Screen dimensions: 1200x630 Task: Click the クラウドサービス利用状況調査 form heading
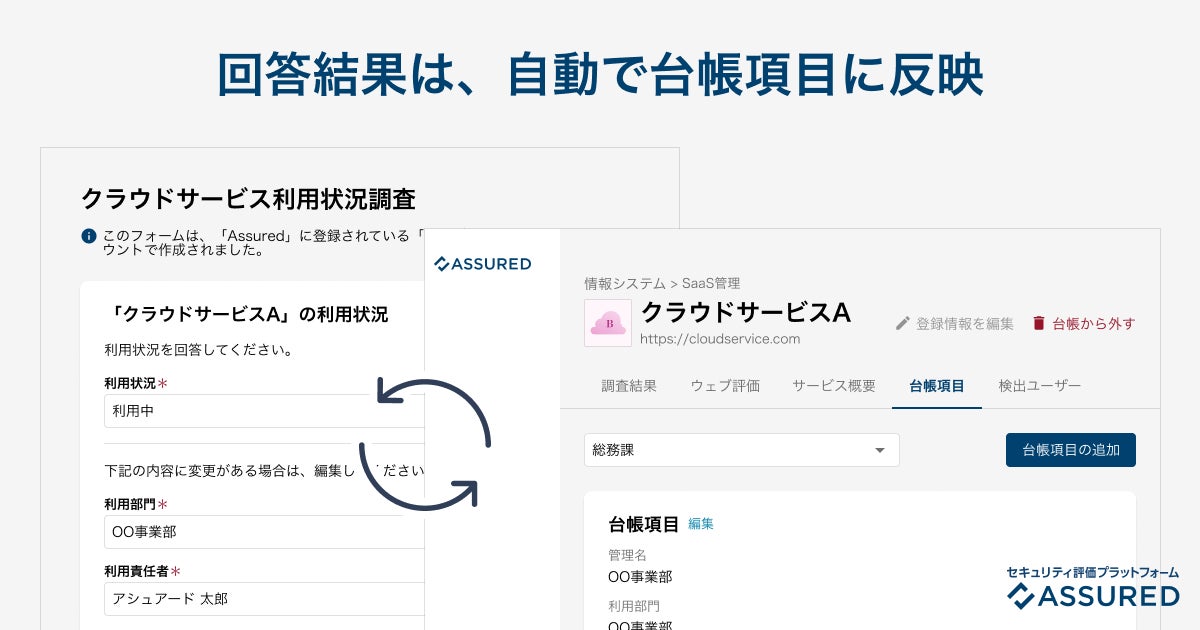[x=248, y=198]
